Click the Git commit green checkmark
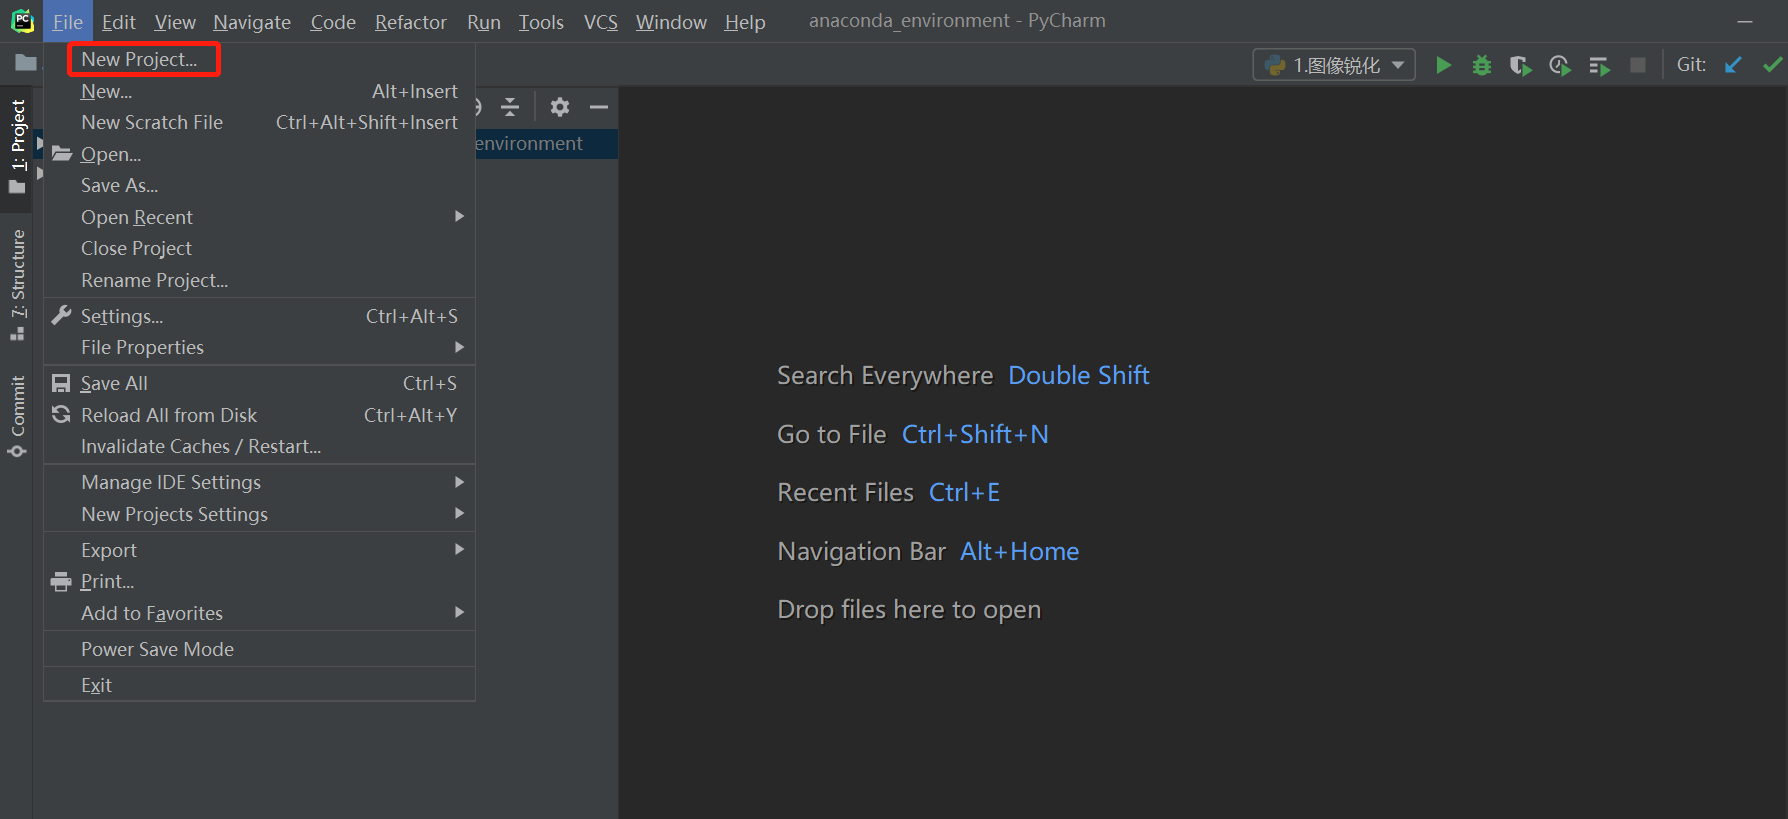This screenshot has width=1788, height=819. coord(1772,65)
